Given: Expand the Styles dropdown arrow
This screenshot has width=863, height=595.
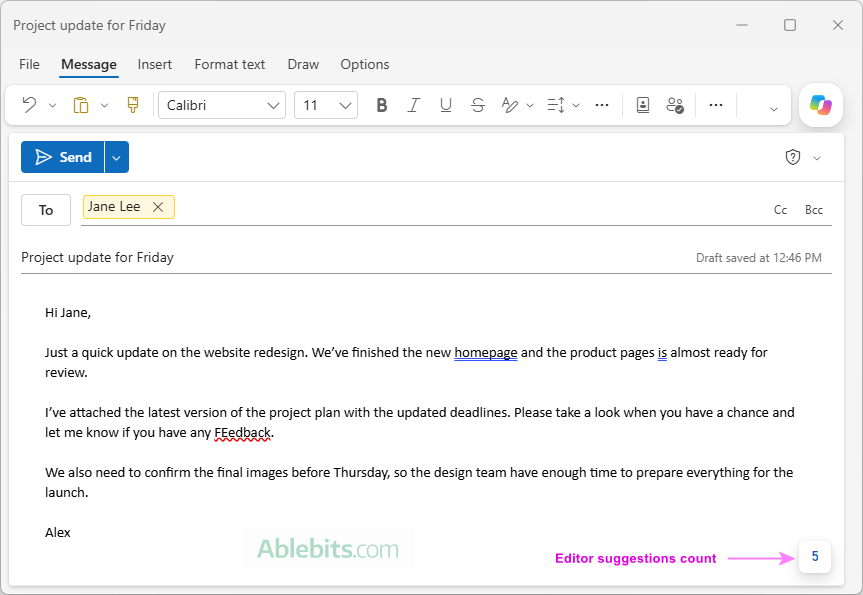Looking at the screenshot, I should [x=530, y=105].
